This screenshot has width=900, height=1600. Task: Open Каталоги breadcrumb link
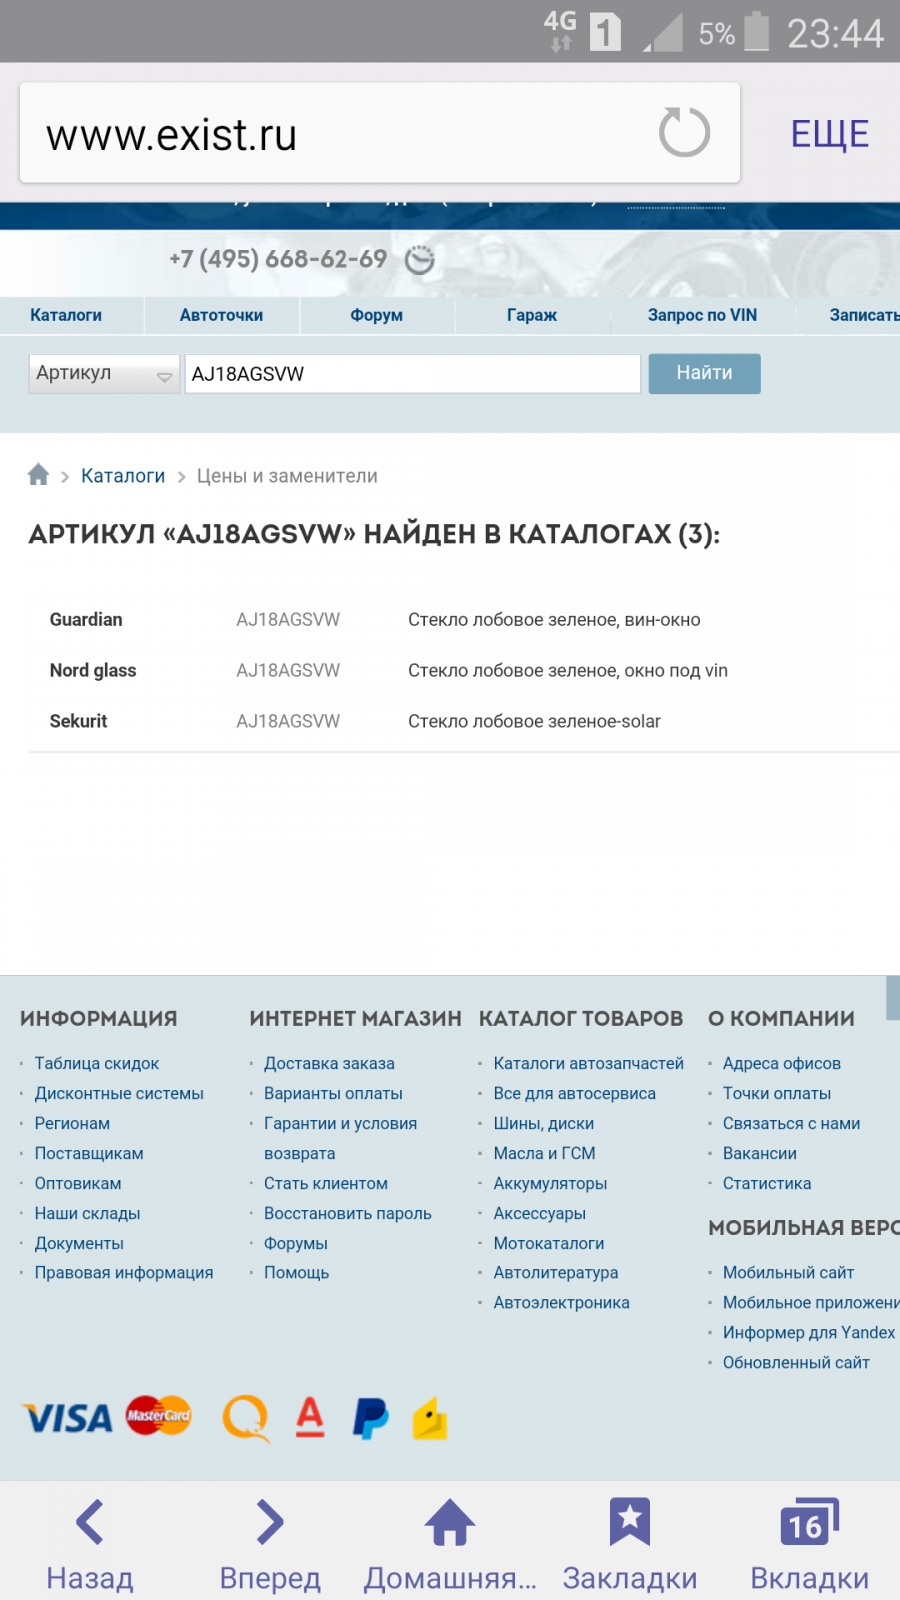coord(123,476)
